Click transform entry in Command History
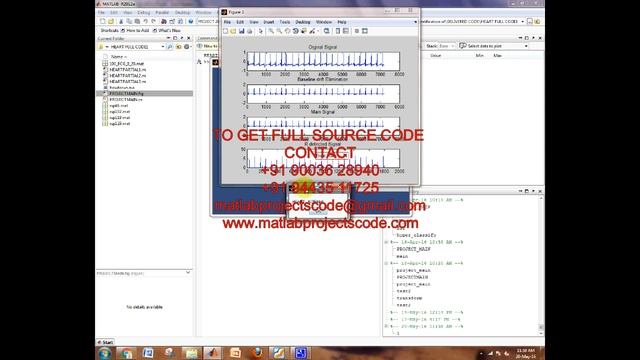 point(409,298)
